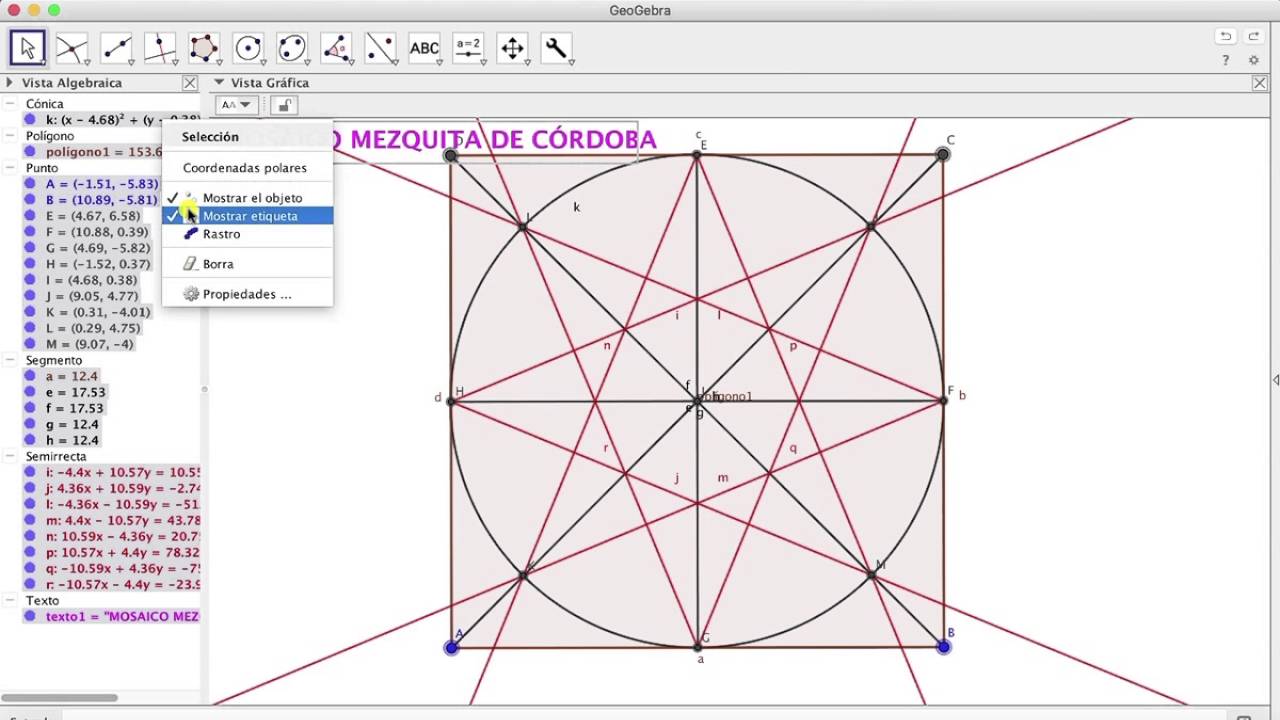
Task: Open the help question mark
Action: (1226, 60)
